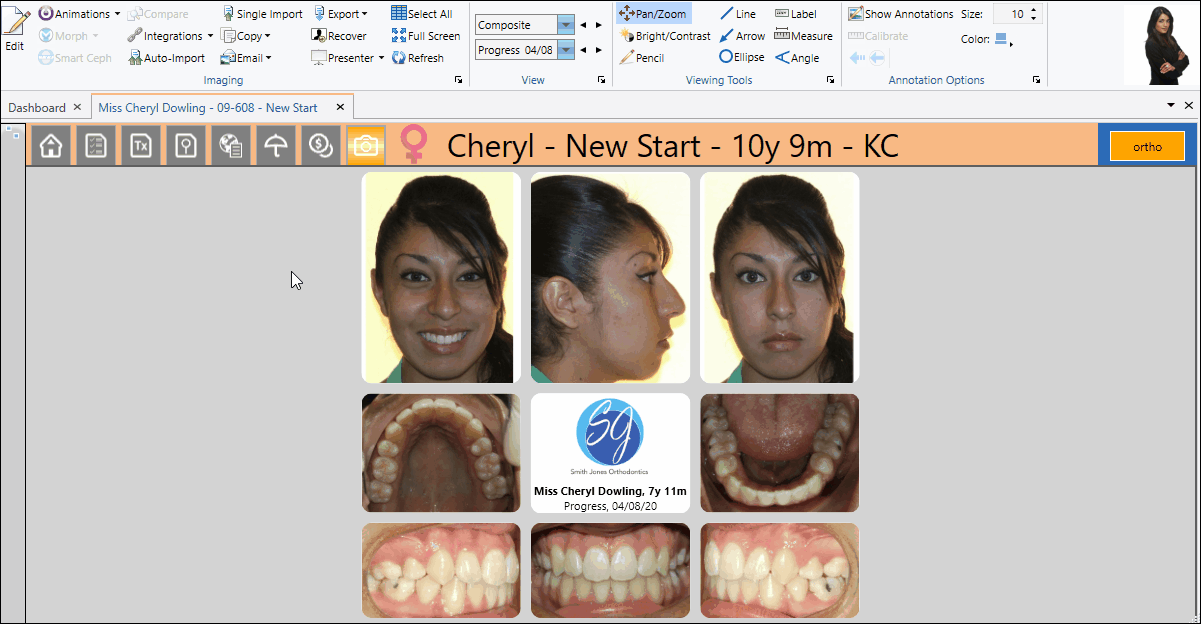1201x624 pixels.
Task: Toggle Full Screen view
Action: 425,36
